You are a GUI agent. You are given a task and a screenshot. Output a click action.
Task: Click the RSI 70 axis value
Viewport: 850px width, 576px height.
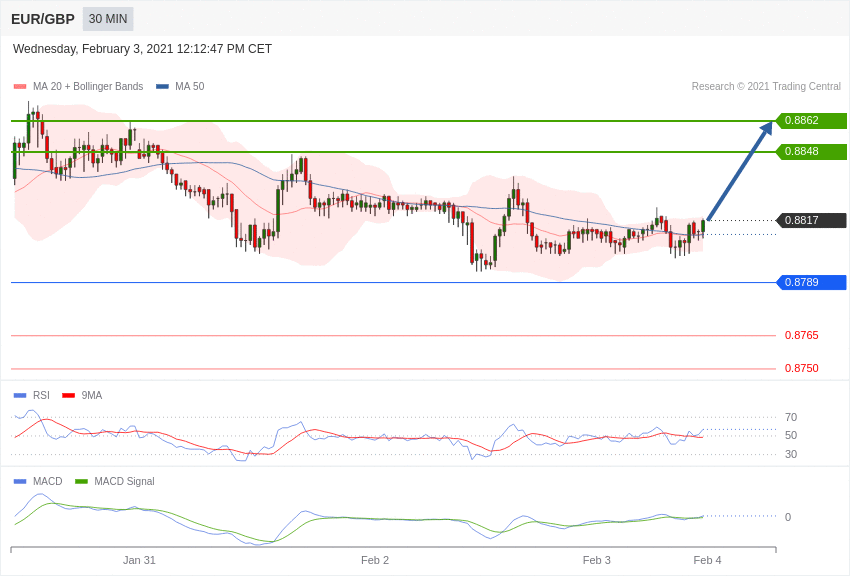click(791, 417)
